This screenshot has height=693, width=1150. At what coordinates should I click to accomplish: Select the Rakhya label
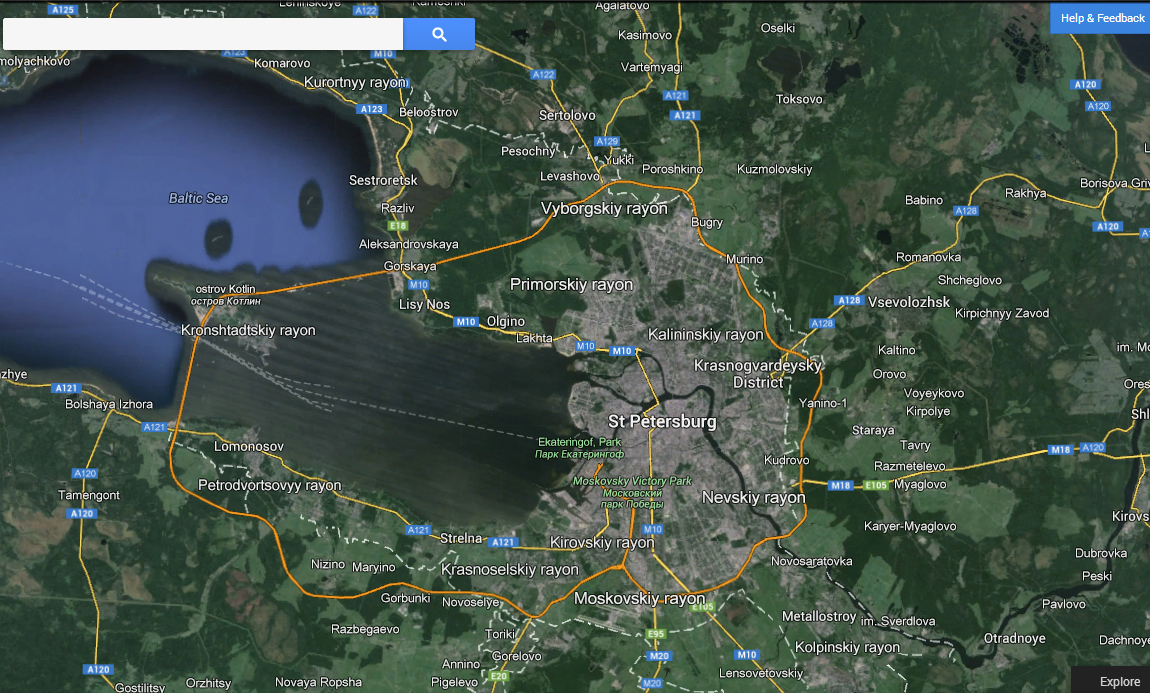[x=1025, y=193]
